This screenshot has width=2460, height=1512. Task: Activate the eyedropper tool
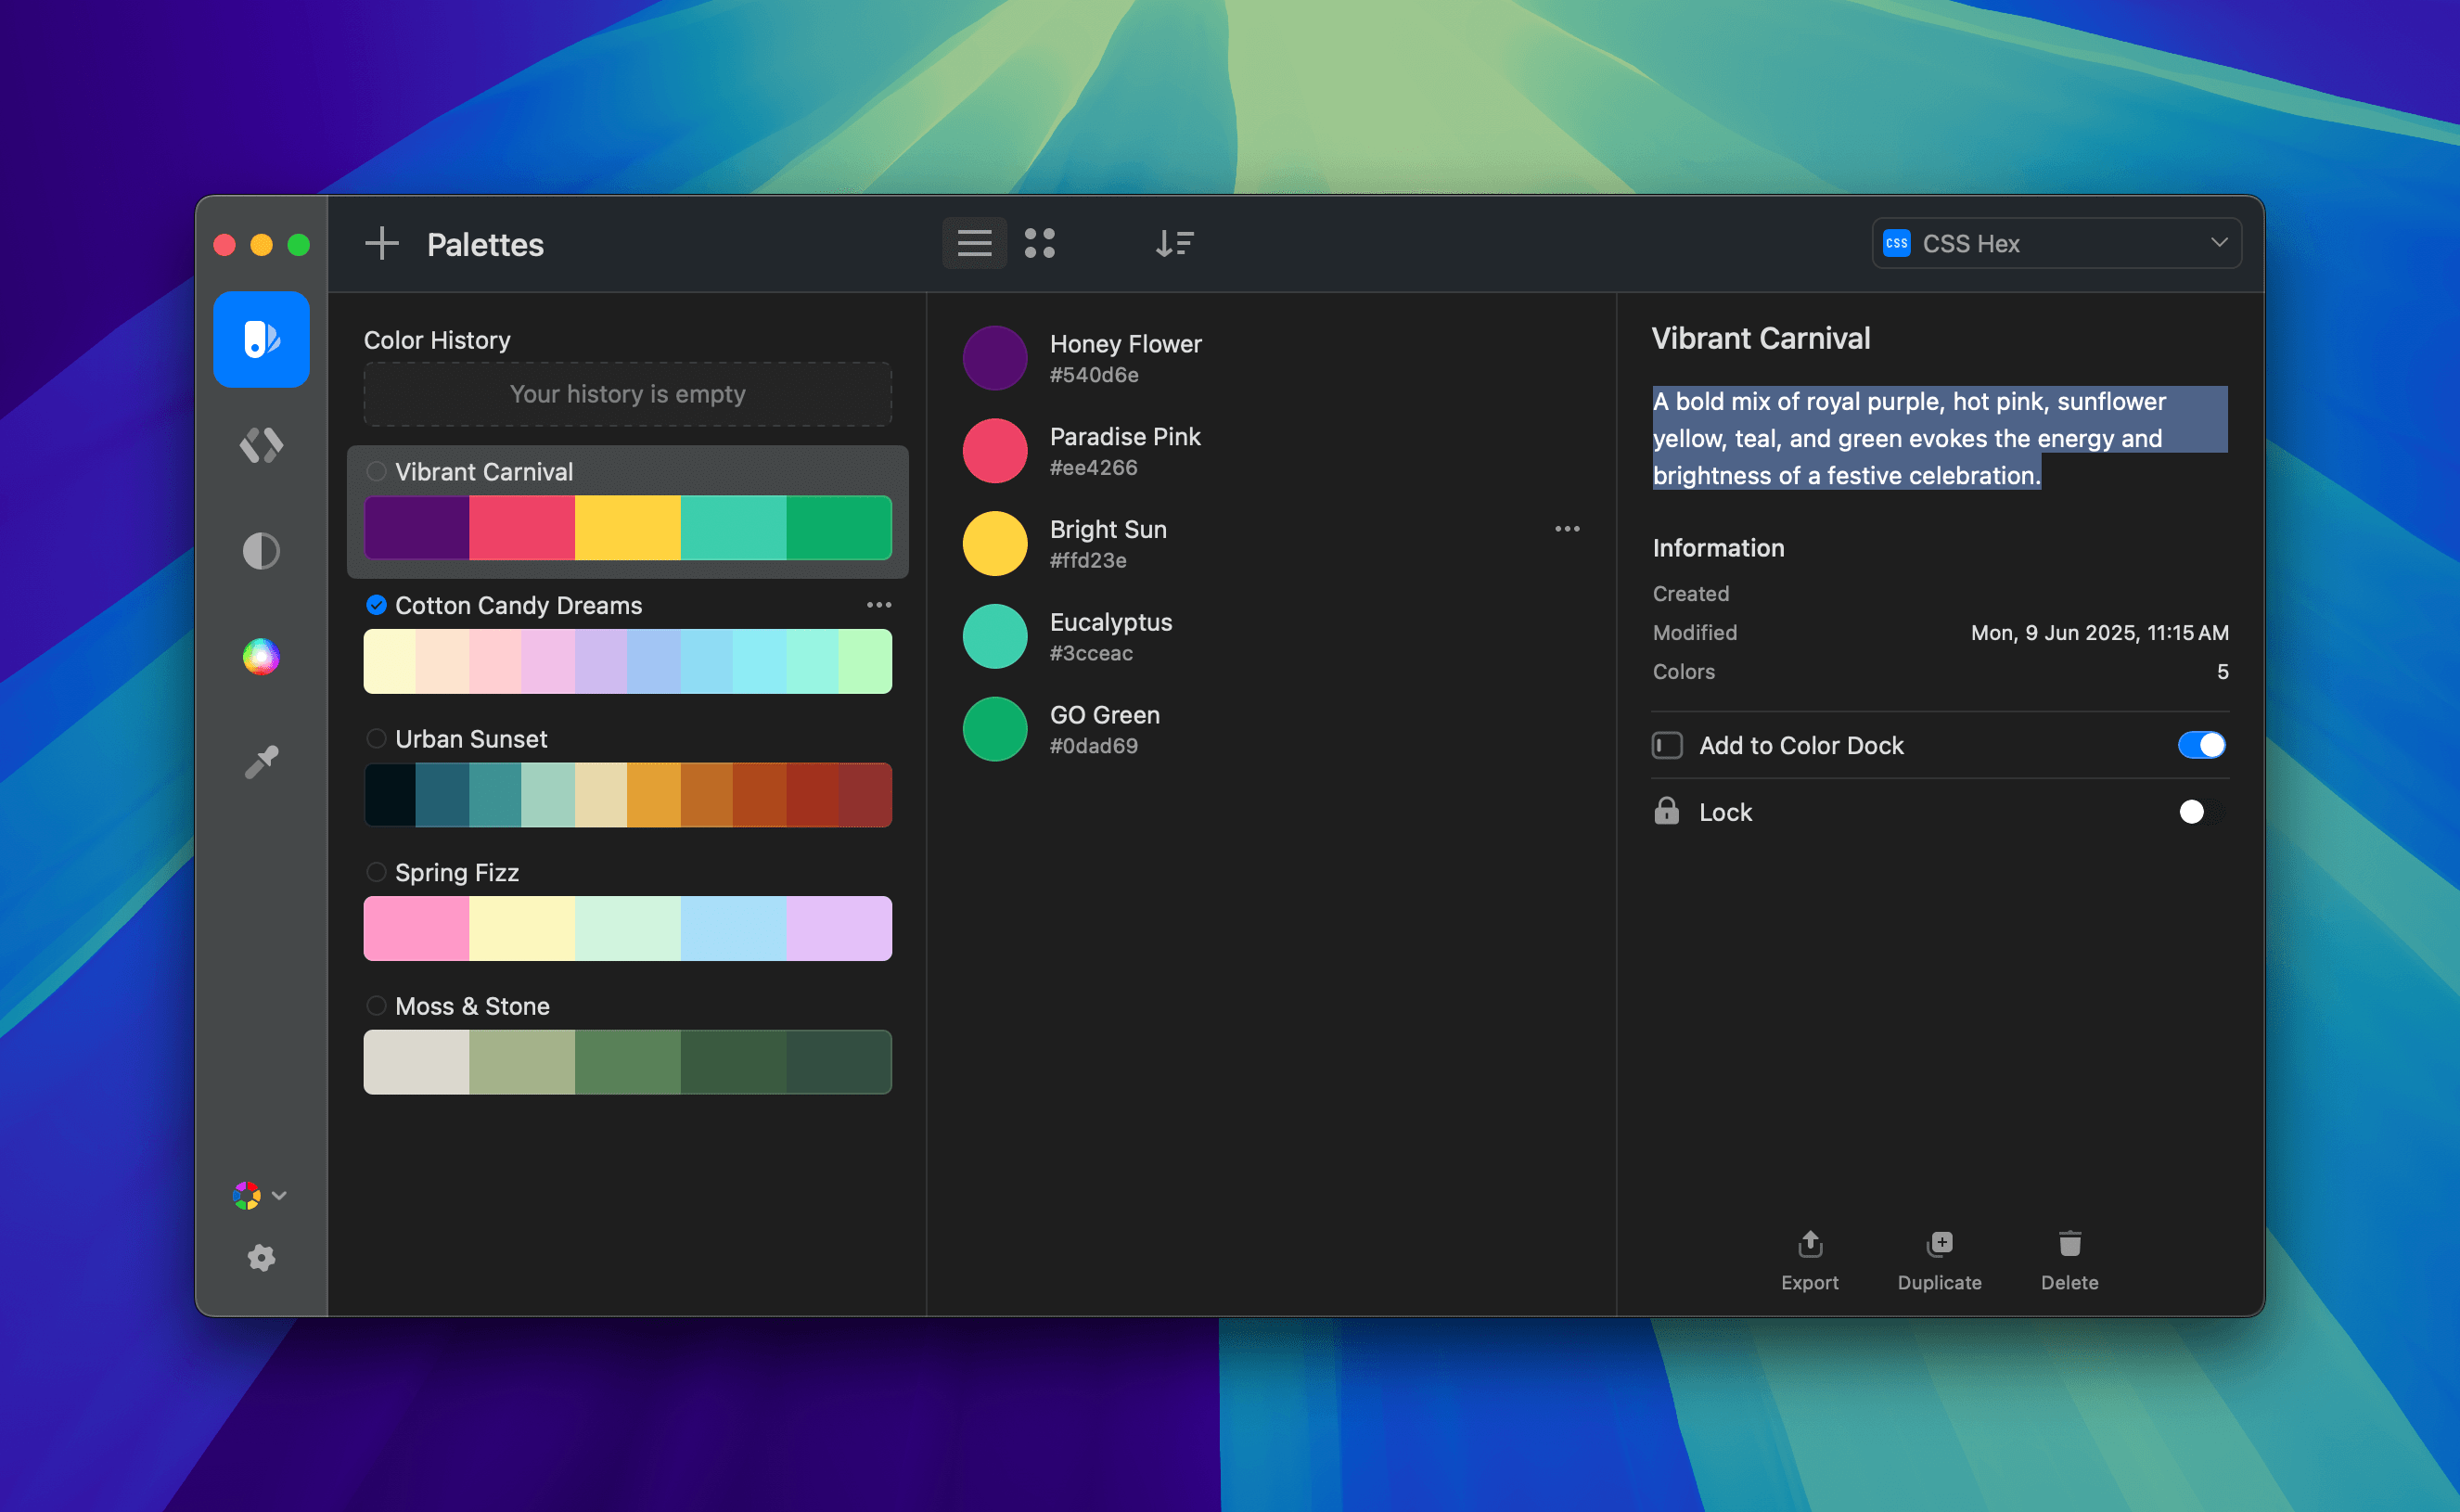[261, 760]
